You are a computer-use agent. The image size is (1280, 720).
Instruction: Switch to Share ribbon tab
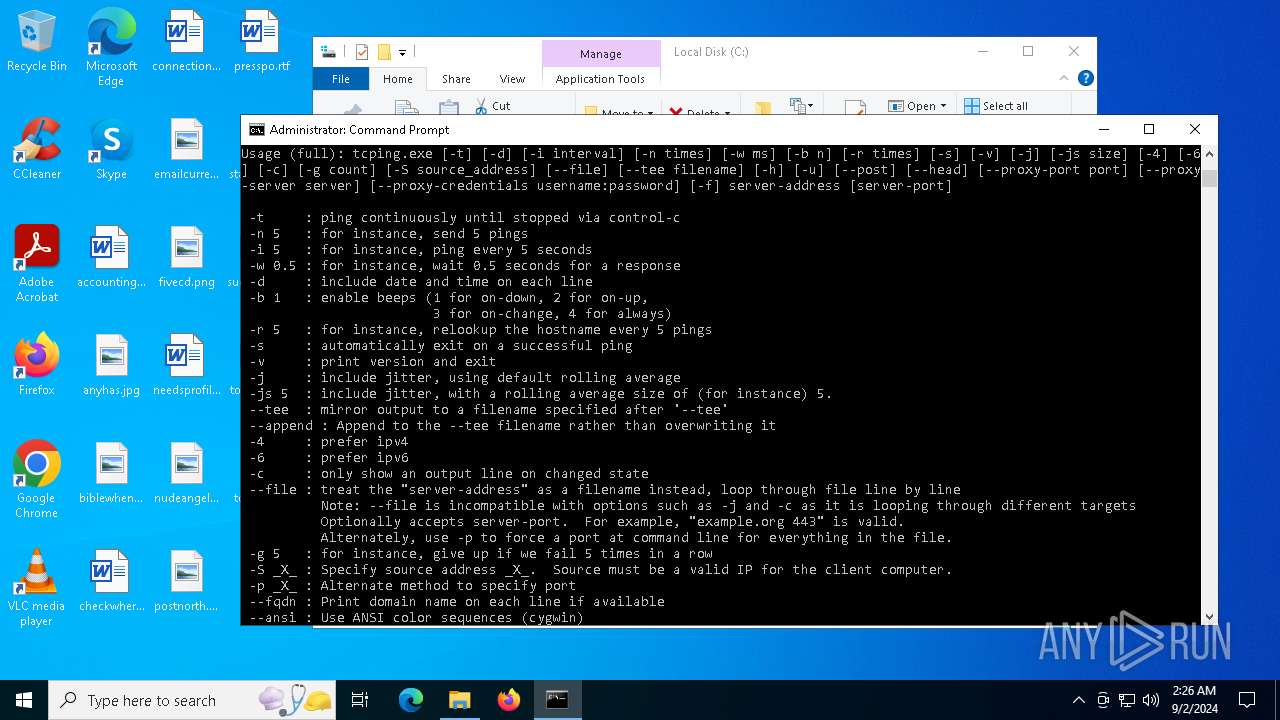coord(456,79)
